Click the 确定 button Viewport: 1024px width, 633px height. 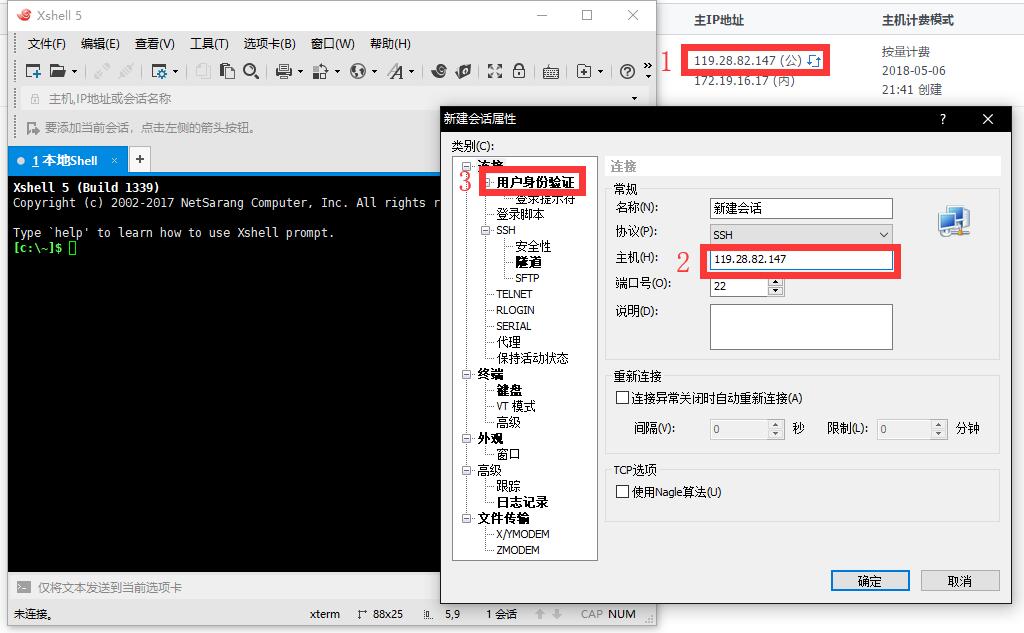coord(869,581)
